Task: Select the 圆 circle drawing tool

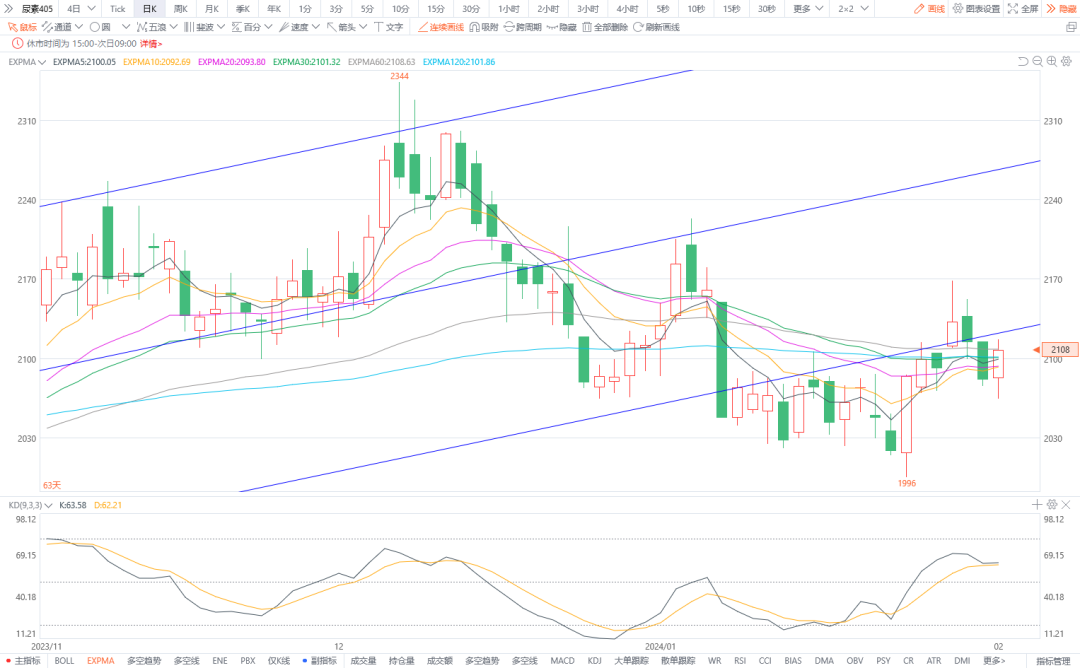Action: pos(100,27)
